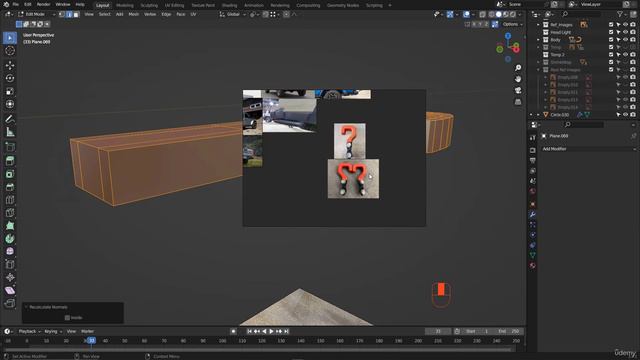Viewport: 640px width, 360px height.
Task: Switch to the Modeling workspace tab
Action: click(x=124, y=5)
